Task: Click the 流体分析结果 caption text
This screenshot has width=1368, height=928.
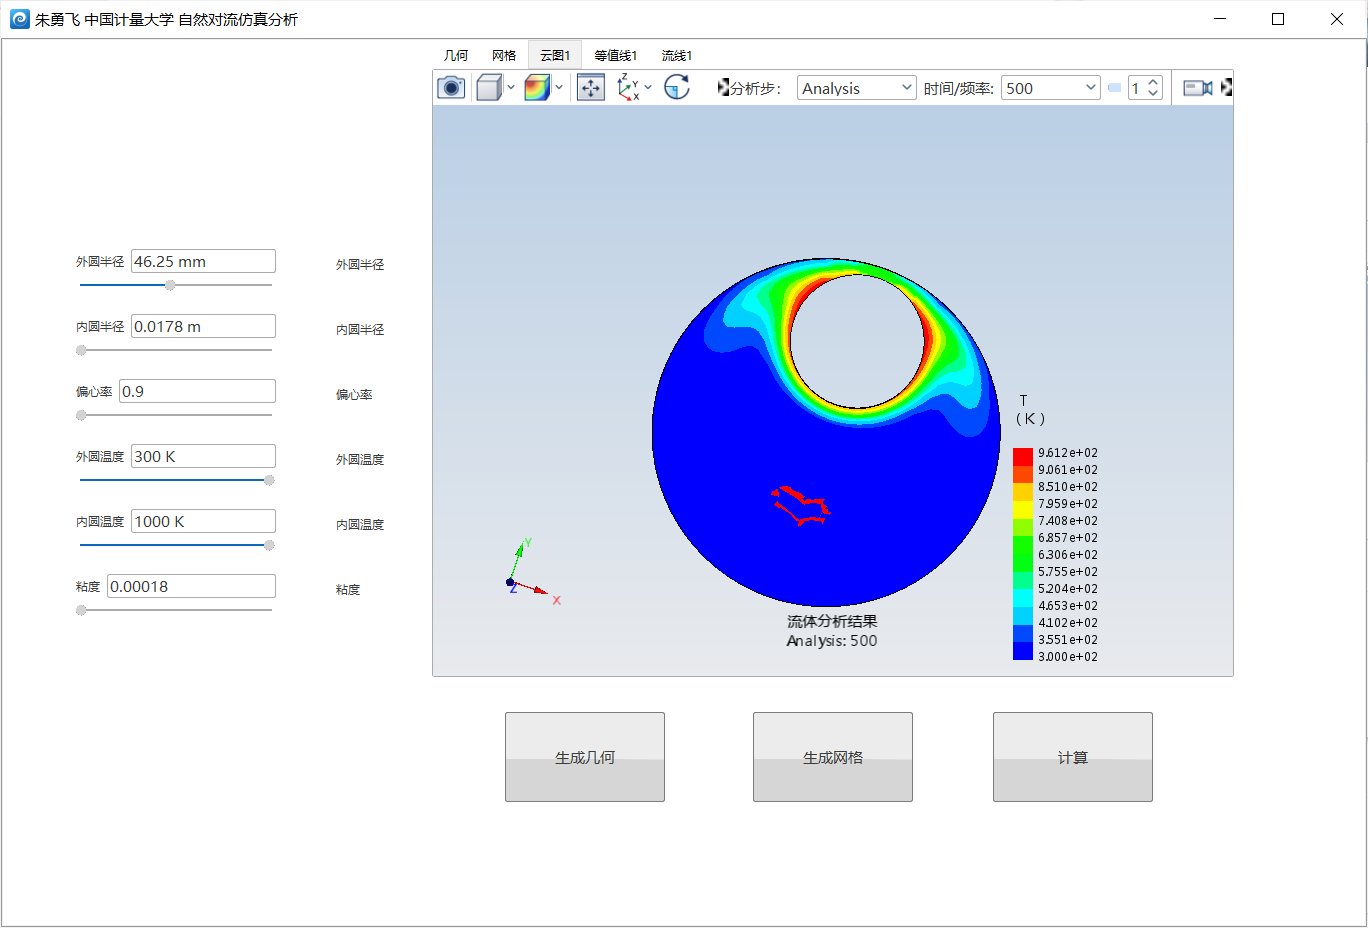Action: pos(832,621)
